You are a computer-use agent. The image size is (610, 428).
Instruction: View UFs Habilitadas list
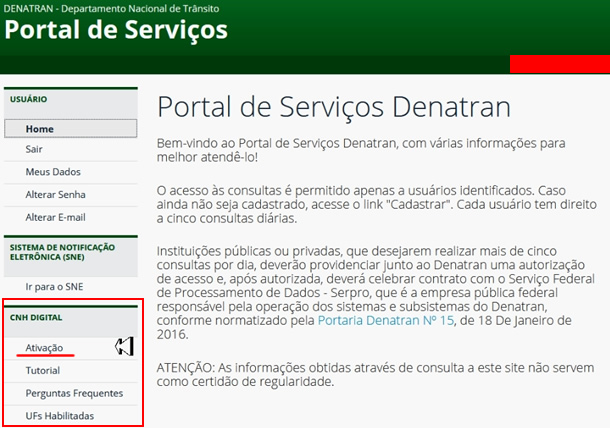(60, 416)
